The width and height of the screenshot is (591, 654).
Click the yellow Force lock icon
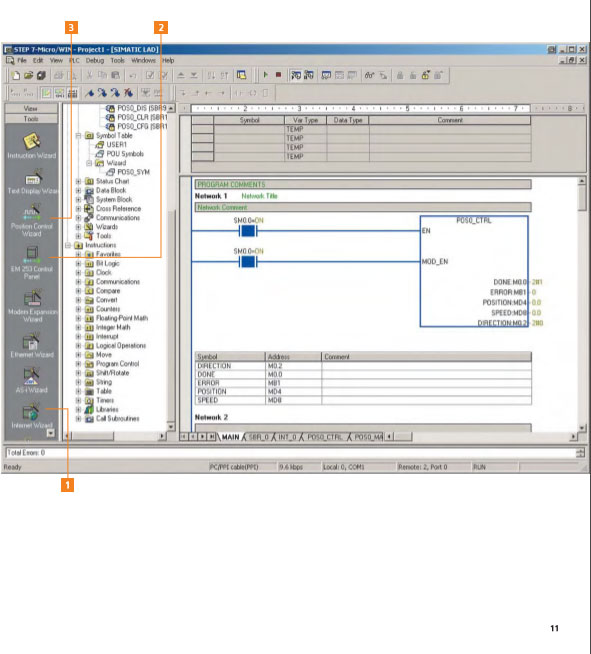(x=425, y=75)
